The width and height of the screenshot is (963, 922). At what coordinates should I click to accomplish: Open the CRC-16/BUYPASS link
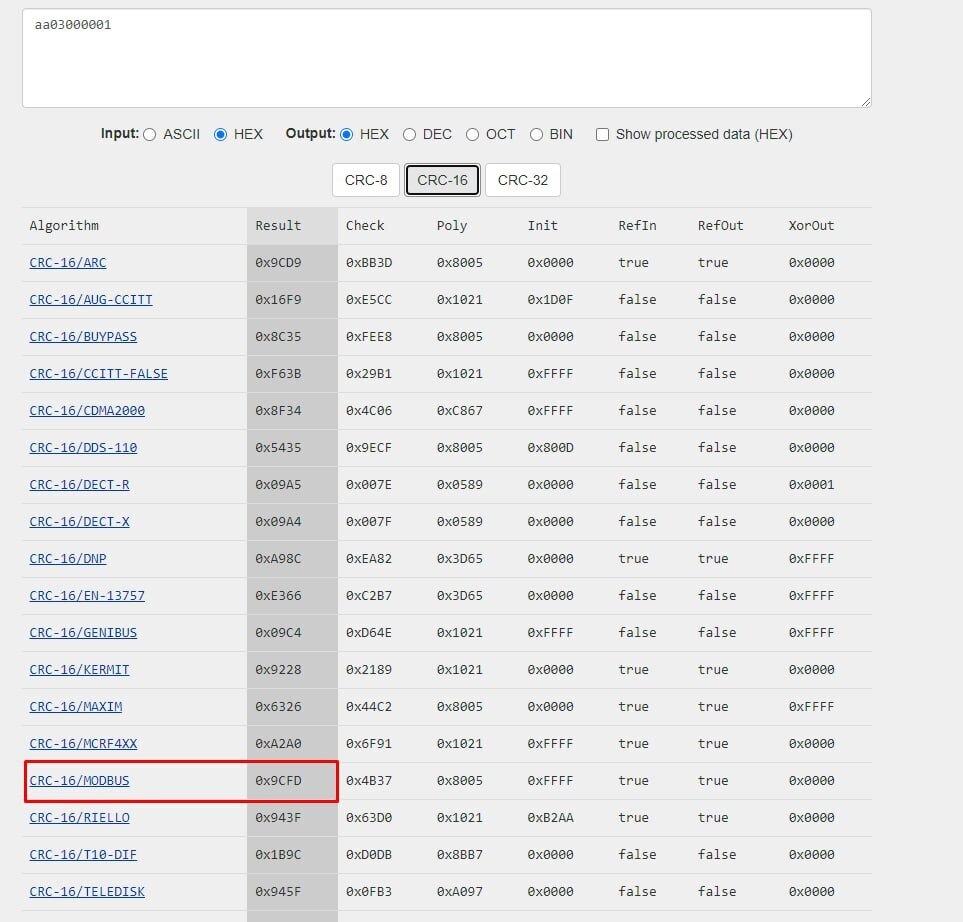pyautogui.click(x=83, y=337)
